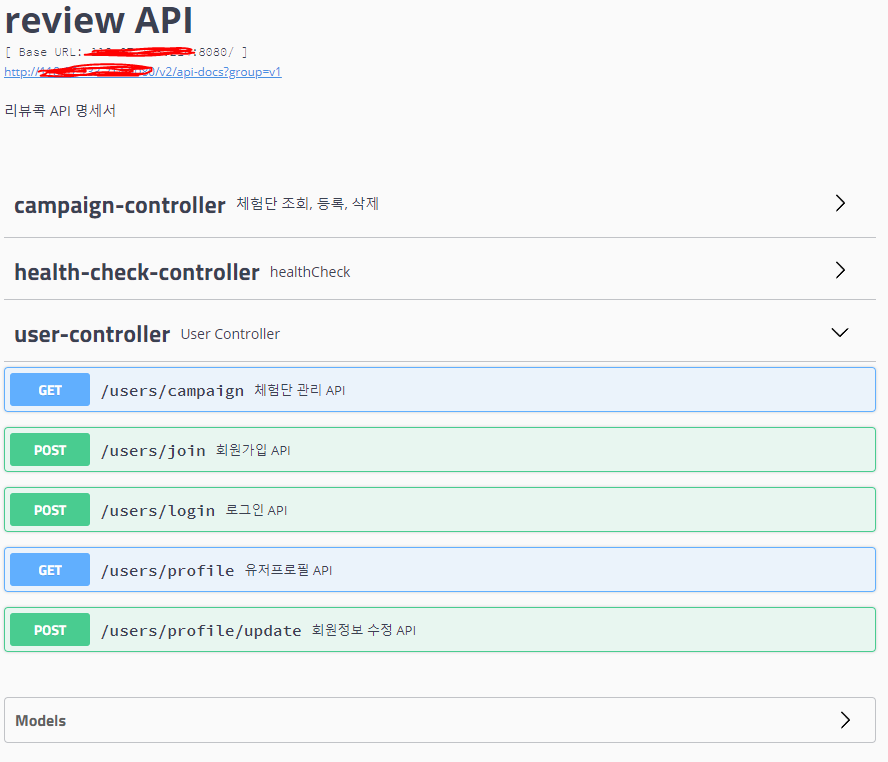This screenshot has height=762, width=888.
Task: Click the health-check-controller heading
Action: pos(136,272)
